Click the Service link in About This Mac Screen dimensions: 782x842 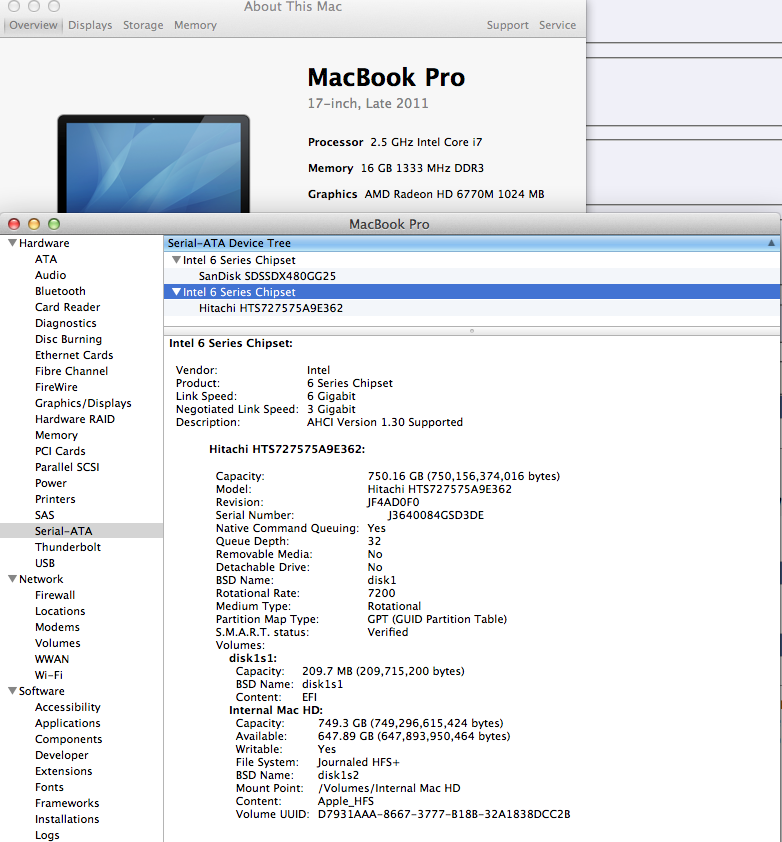(557, 25)
